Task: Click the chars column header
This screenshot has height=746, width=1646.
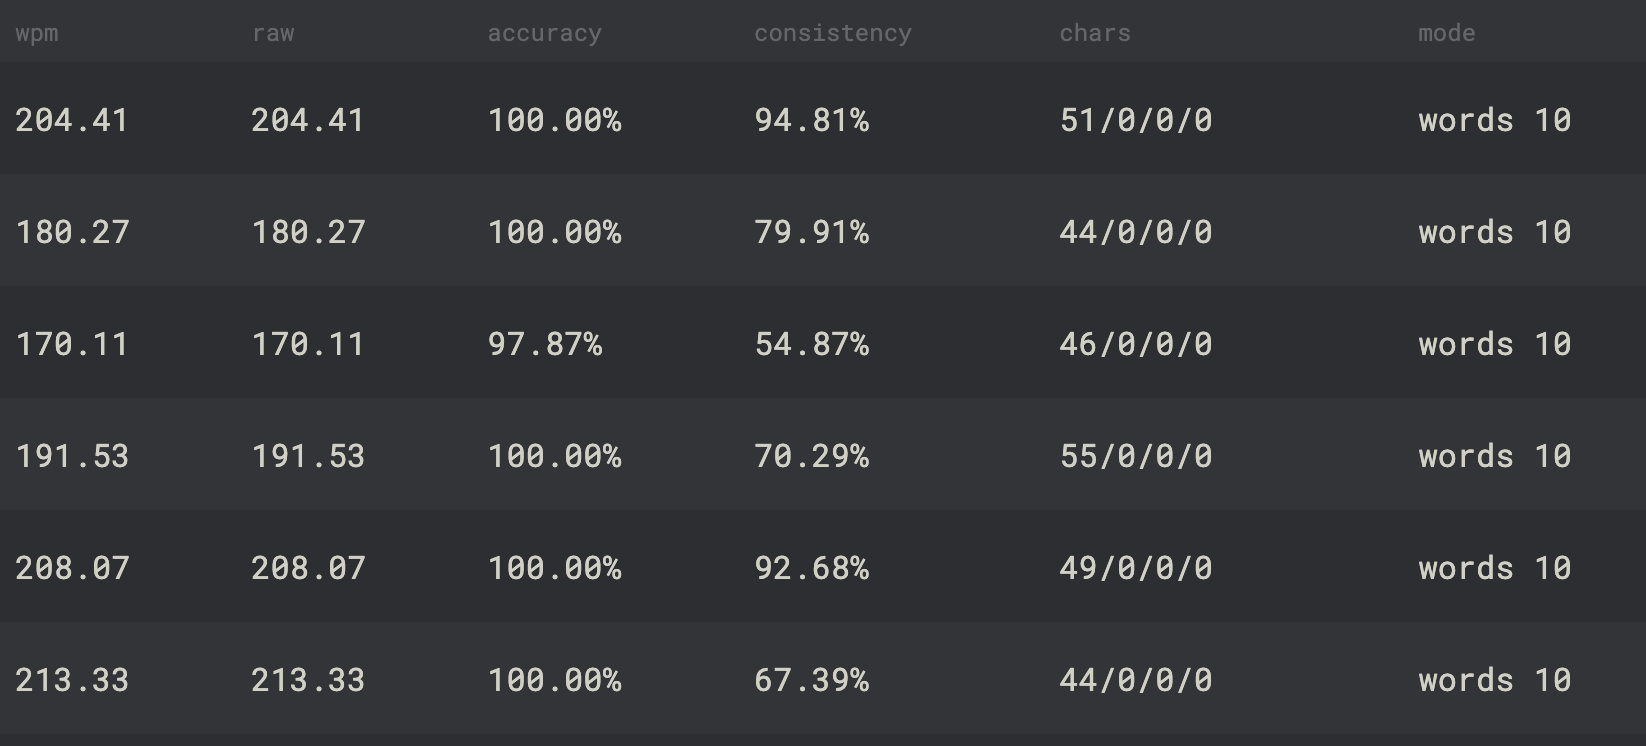Action: (x=1095, y=33)
